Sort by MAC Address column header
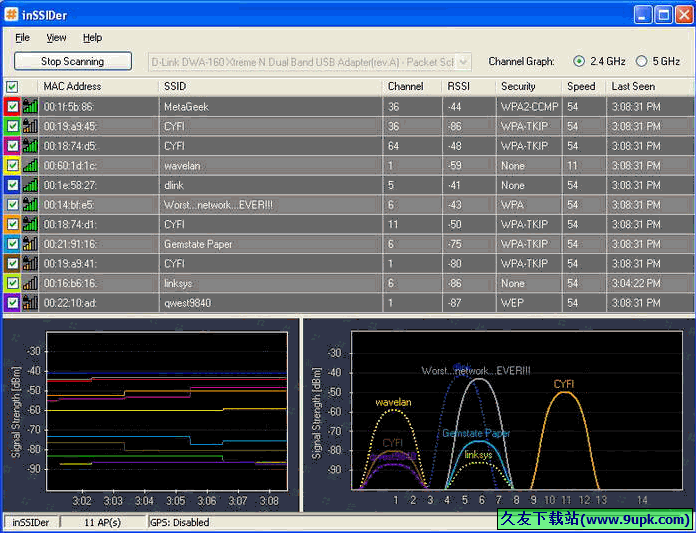The image size is (696, 533). [x=98, y=87]
